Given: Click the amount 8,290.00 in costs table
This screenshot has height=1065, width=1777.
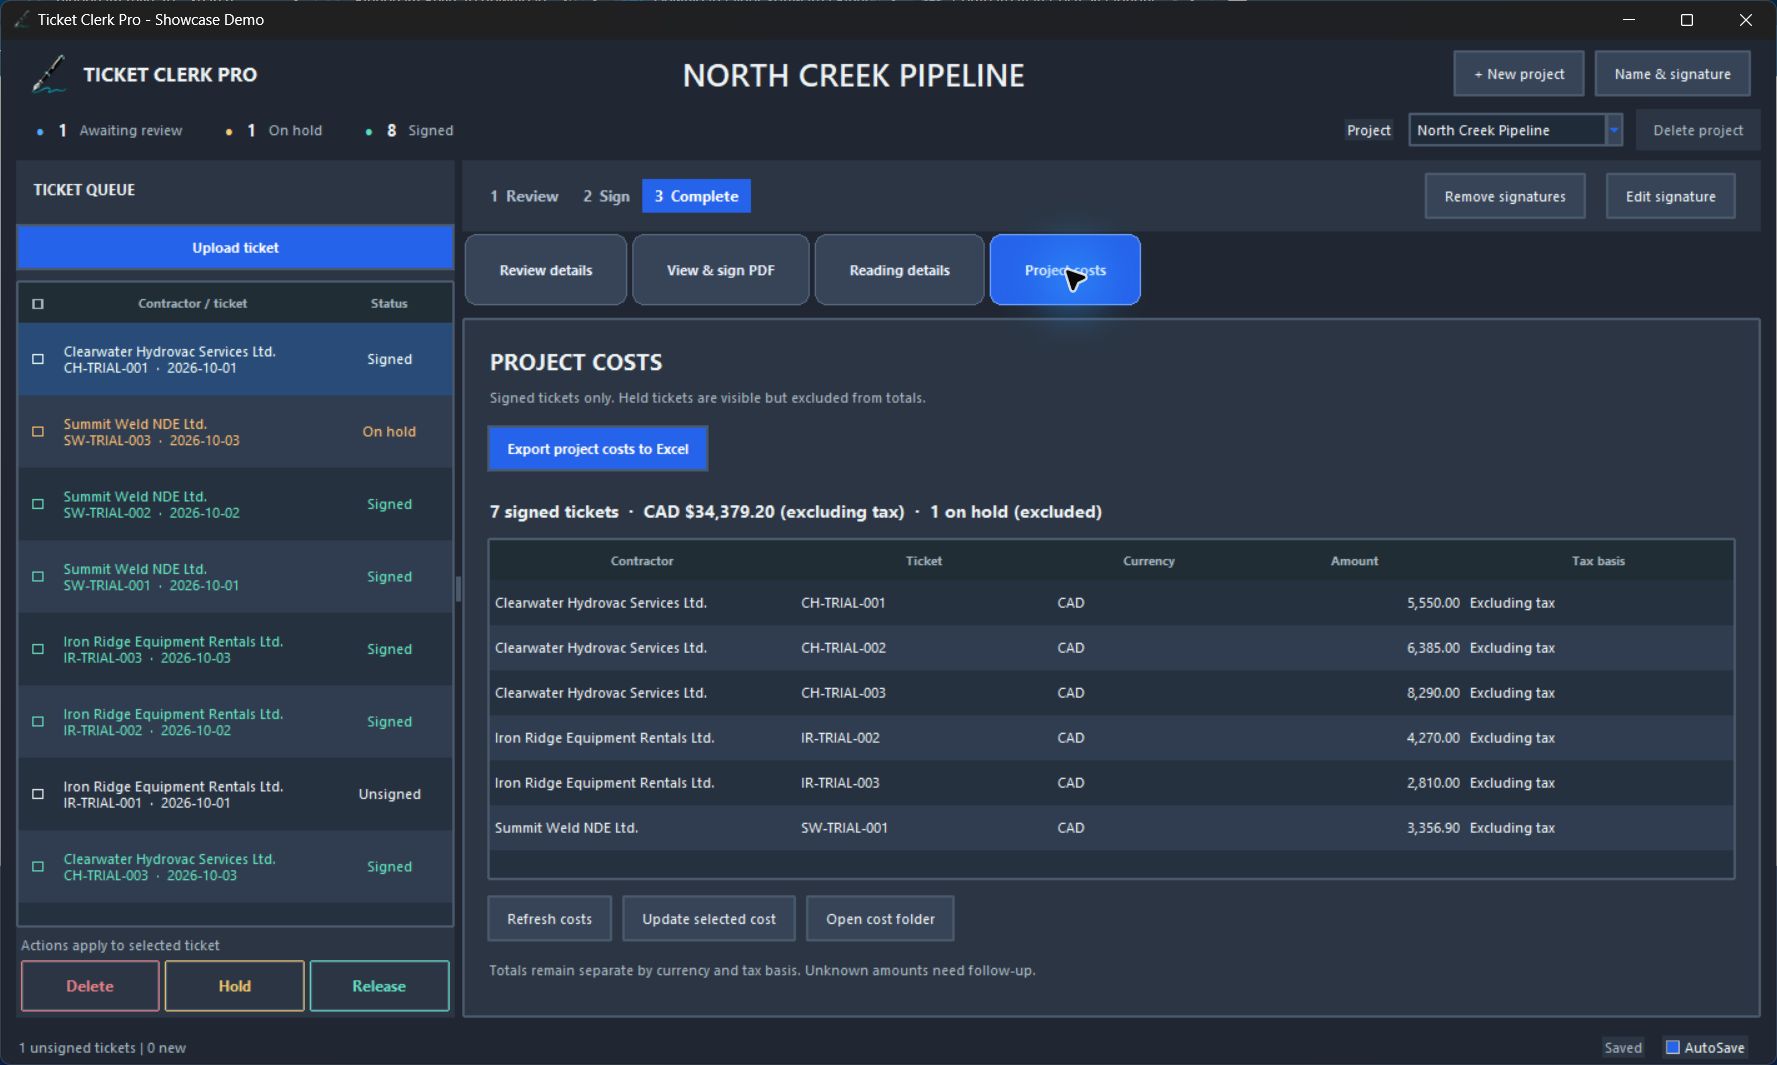Looking at the screenshot, I should point(1433,693).
